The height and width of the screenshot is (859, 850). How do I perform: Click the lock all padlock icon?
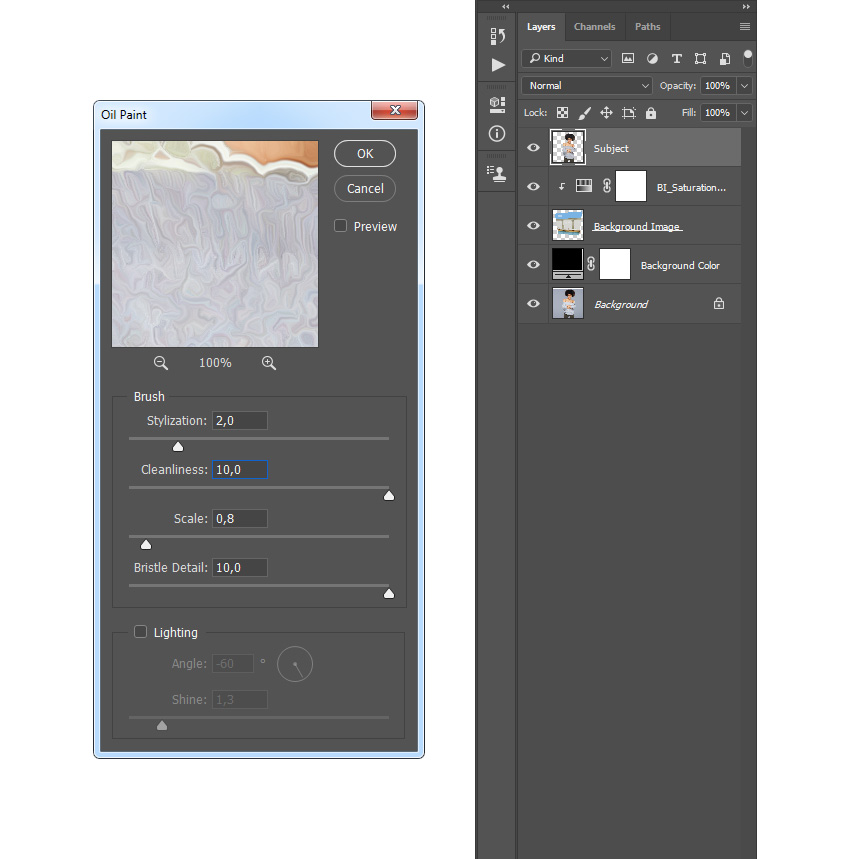coord(651,113)
